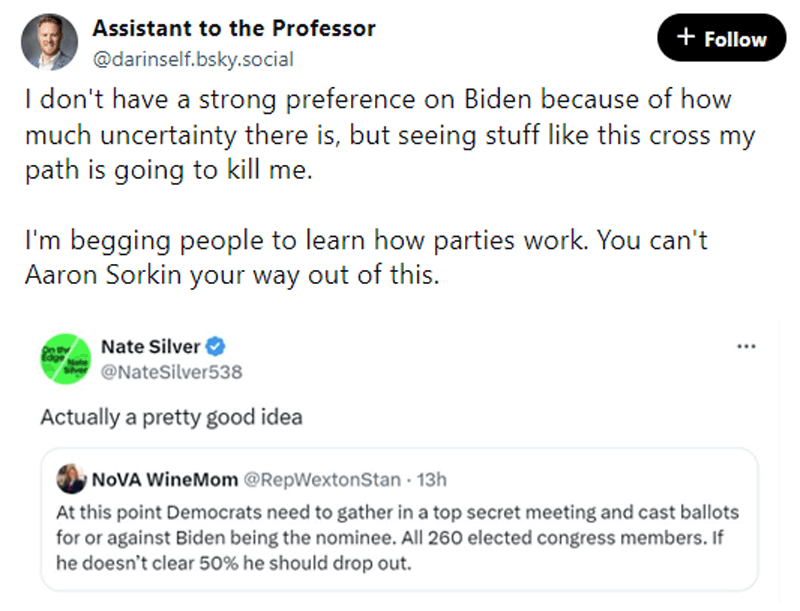The image size is (800, 611).
Task: Open the Assistant to the Professor profile photo
Action: coord(49,42)
